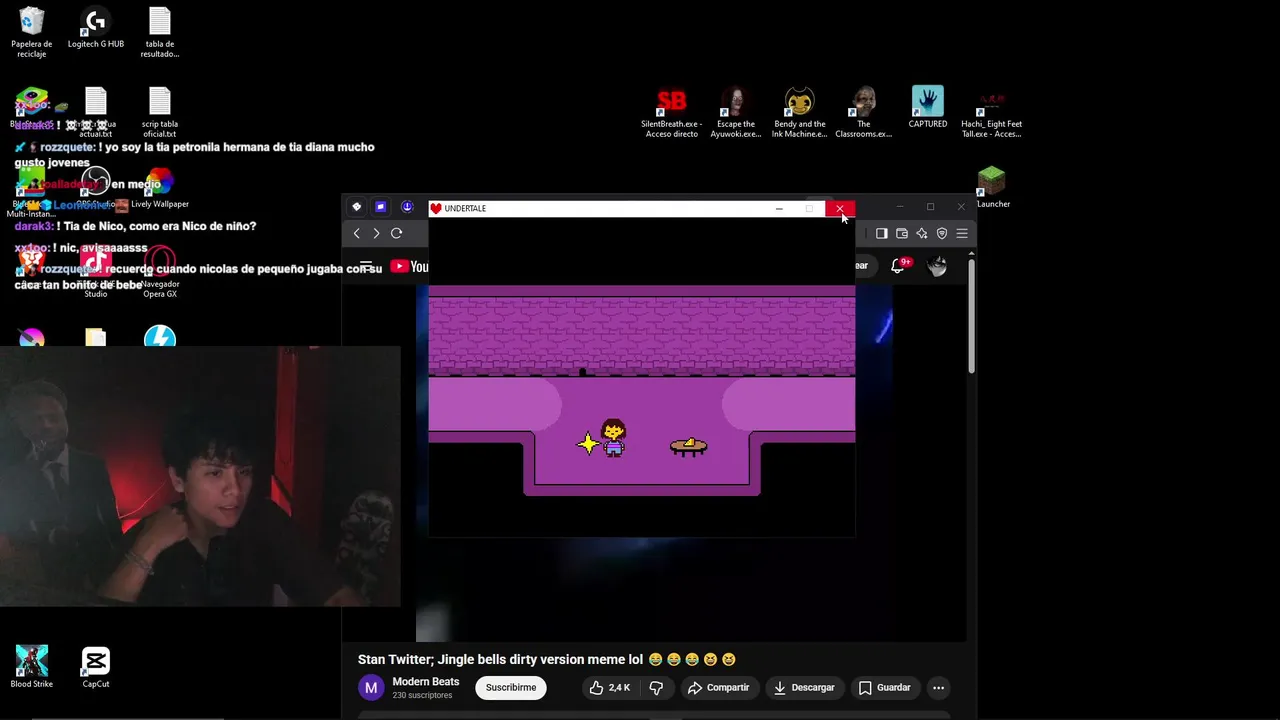Toggle the browser sidebar panel icon
This screenshot has height=720, width=1280.
point(881,233)
